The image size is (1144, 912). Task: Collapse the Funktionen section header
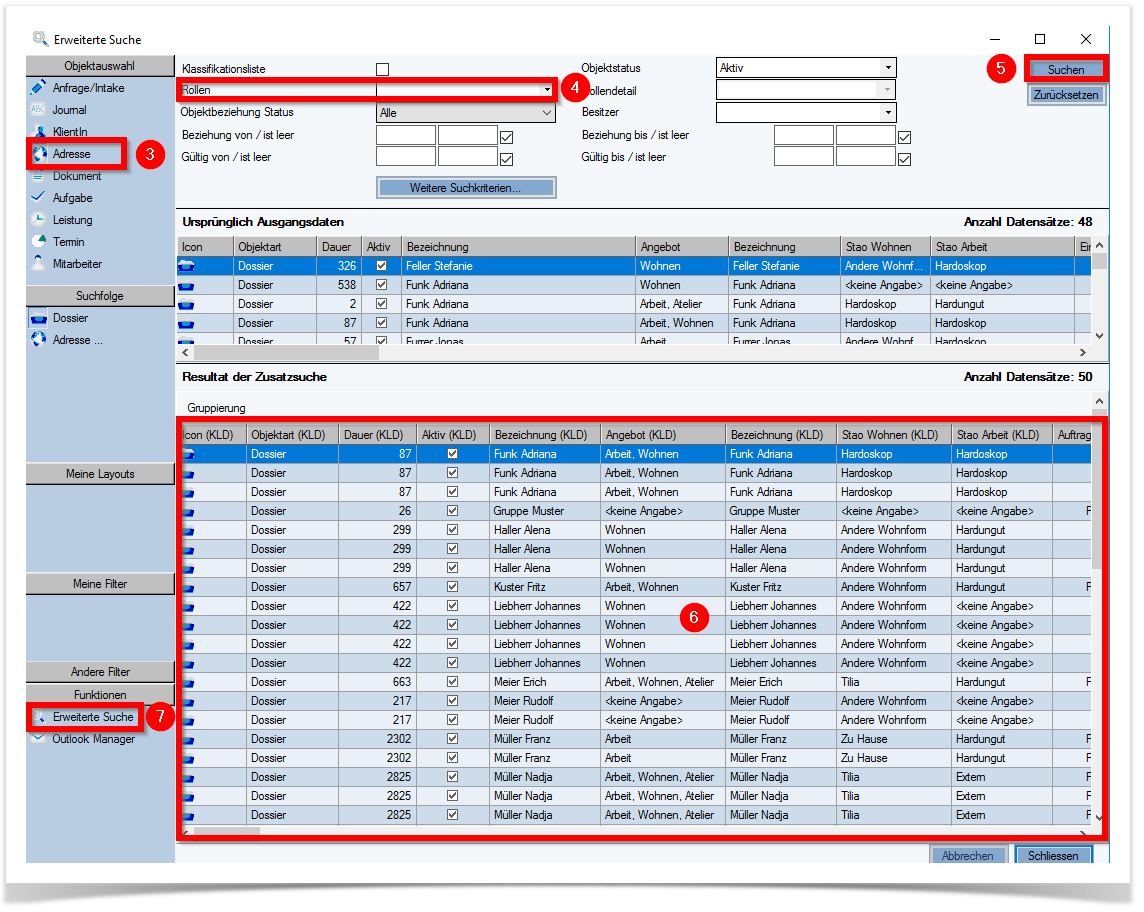click(x=100, y=695)
